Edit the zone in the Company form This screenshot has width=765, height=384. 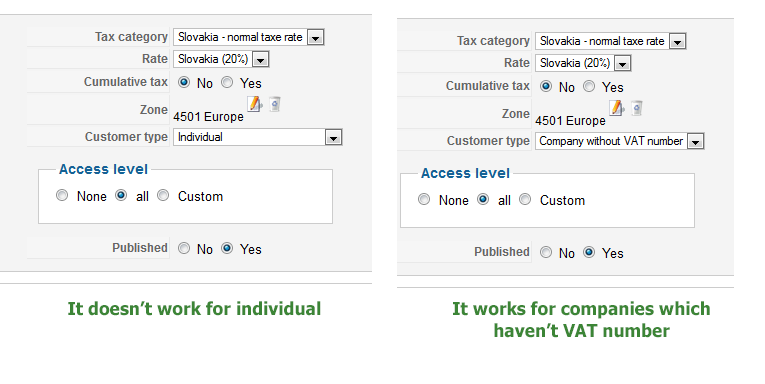[617, 108]
